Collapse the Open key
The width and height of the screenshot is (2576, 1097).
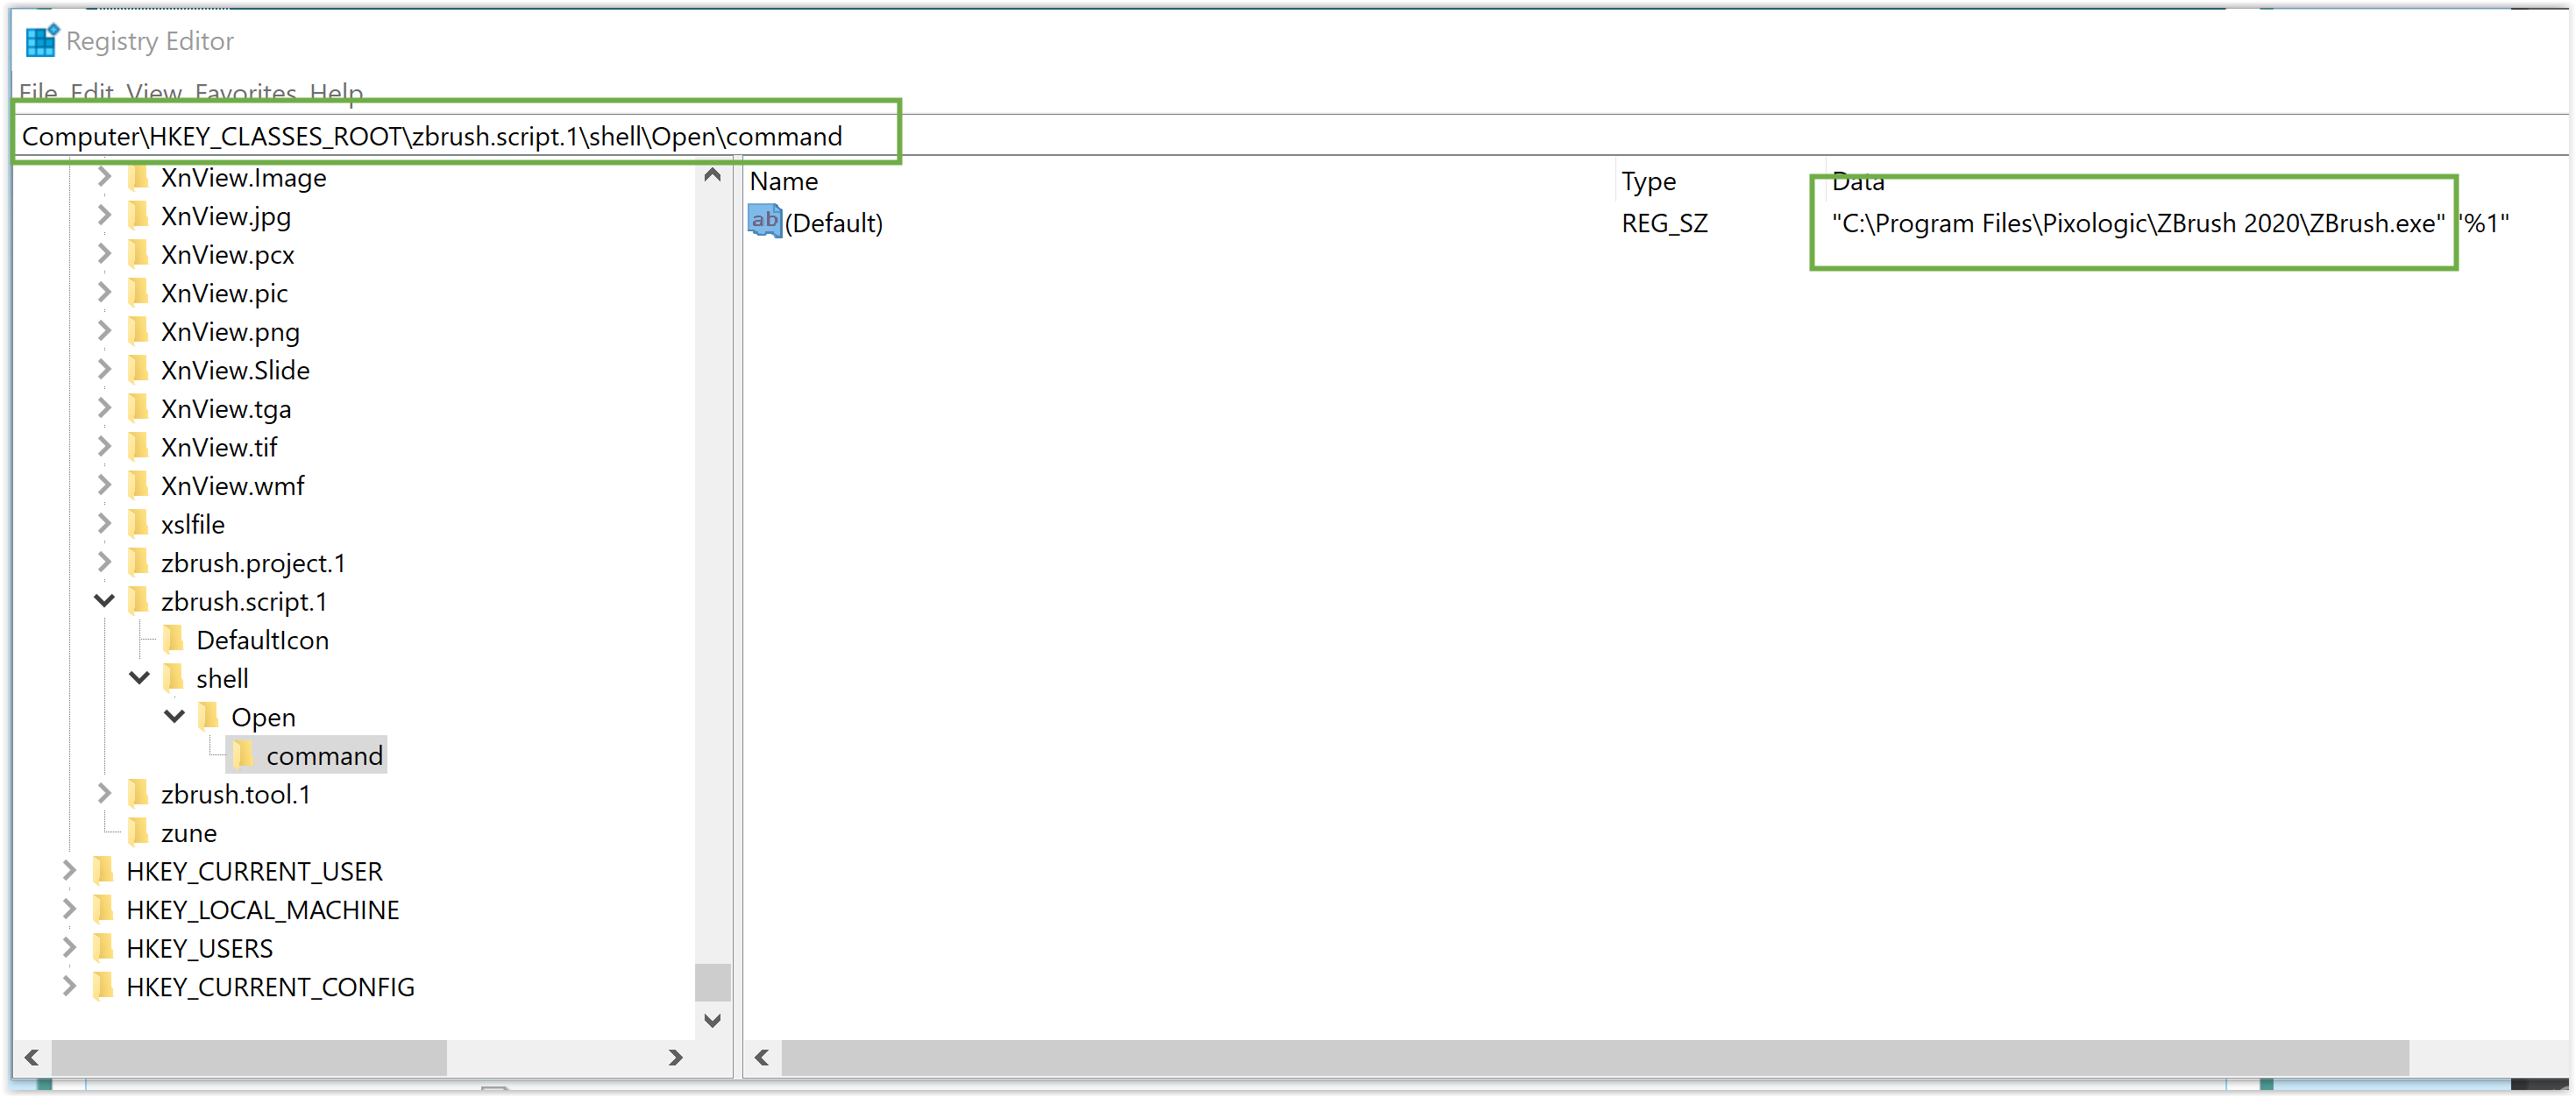click(175, 717)
